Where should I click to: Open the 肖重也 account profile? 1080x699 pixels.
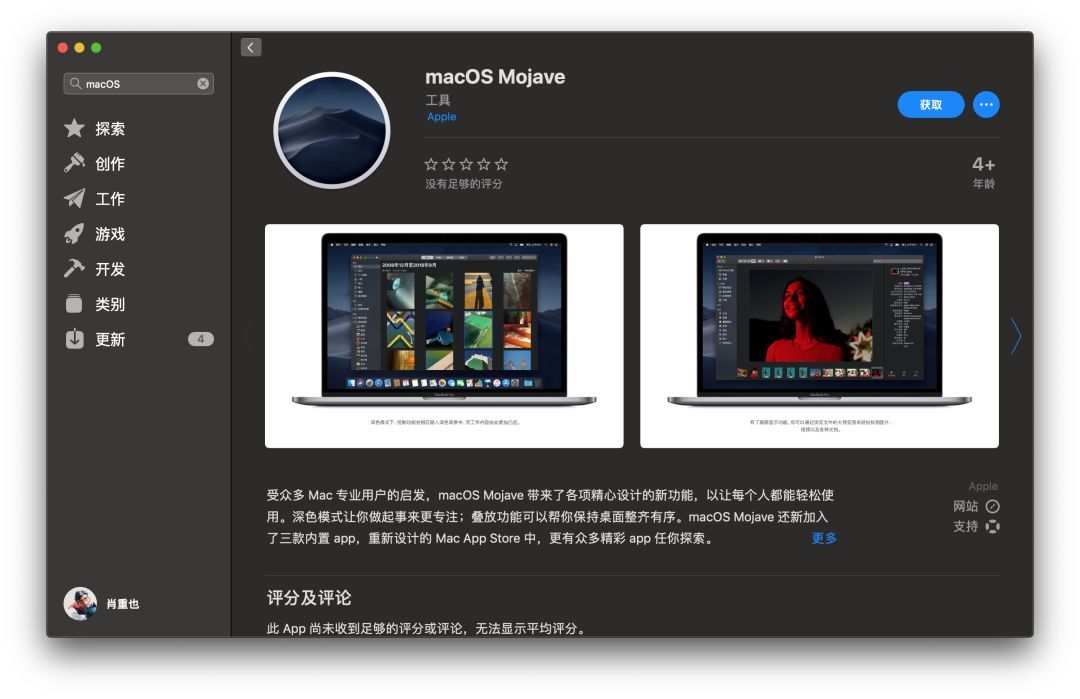(102, 603)
